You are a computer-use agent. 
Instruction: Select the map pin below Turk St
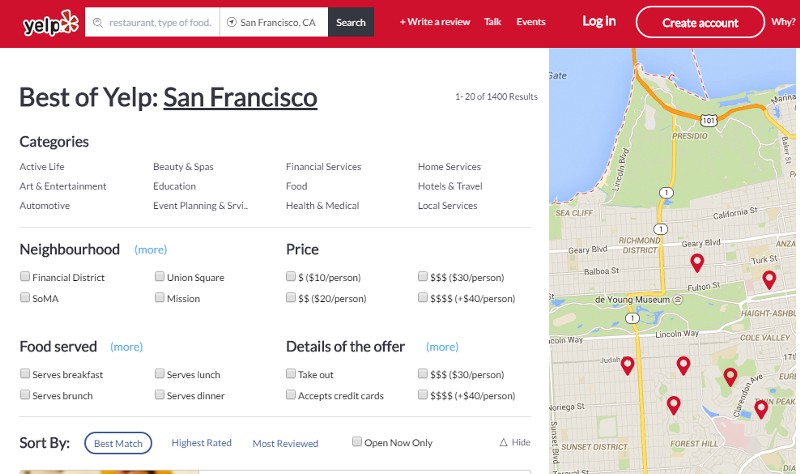pos(769,280)
